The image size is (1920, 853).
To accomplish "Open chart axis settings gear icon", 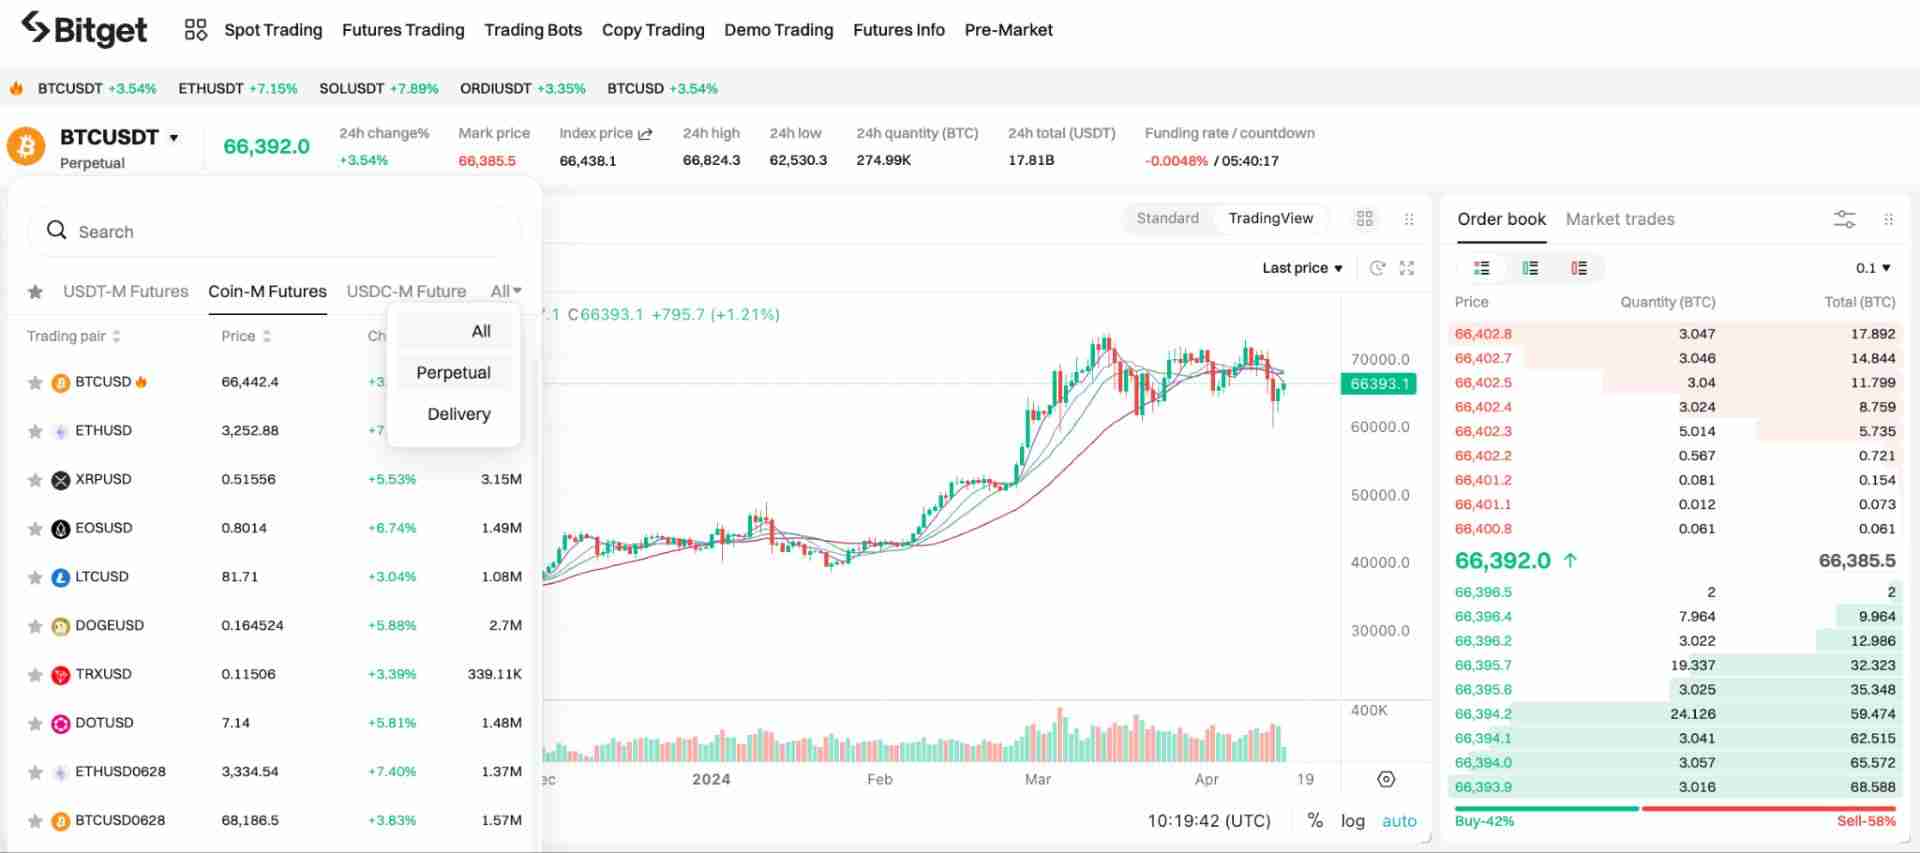I will 1386,779.
